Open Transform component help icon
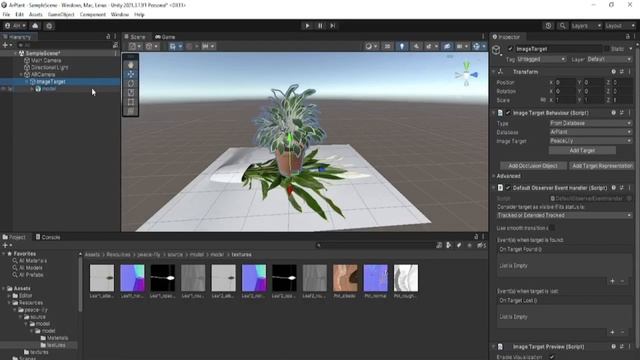Image resolution: width=640 pixels, height=360 pixels. [613, 72]
